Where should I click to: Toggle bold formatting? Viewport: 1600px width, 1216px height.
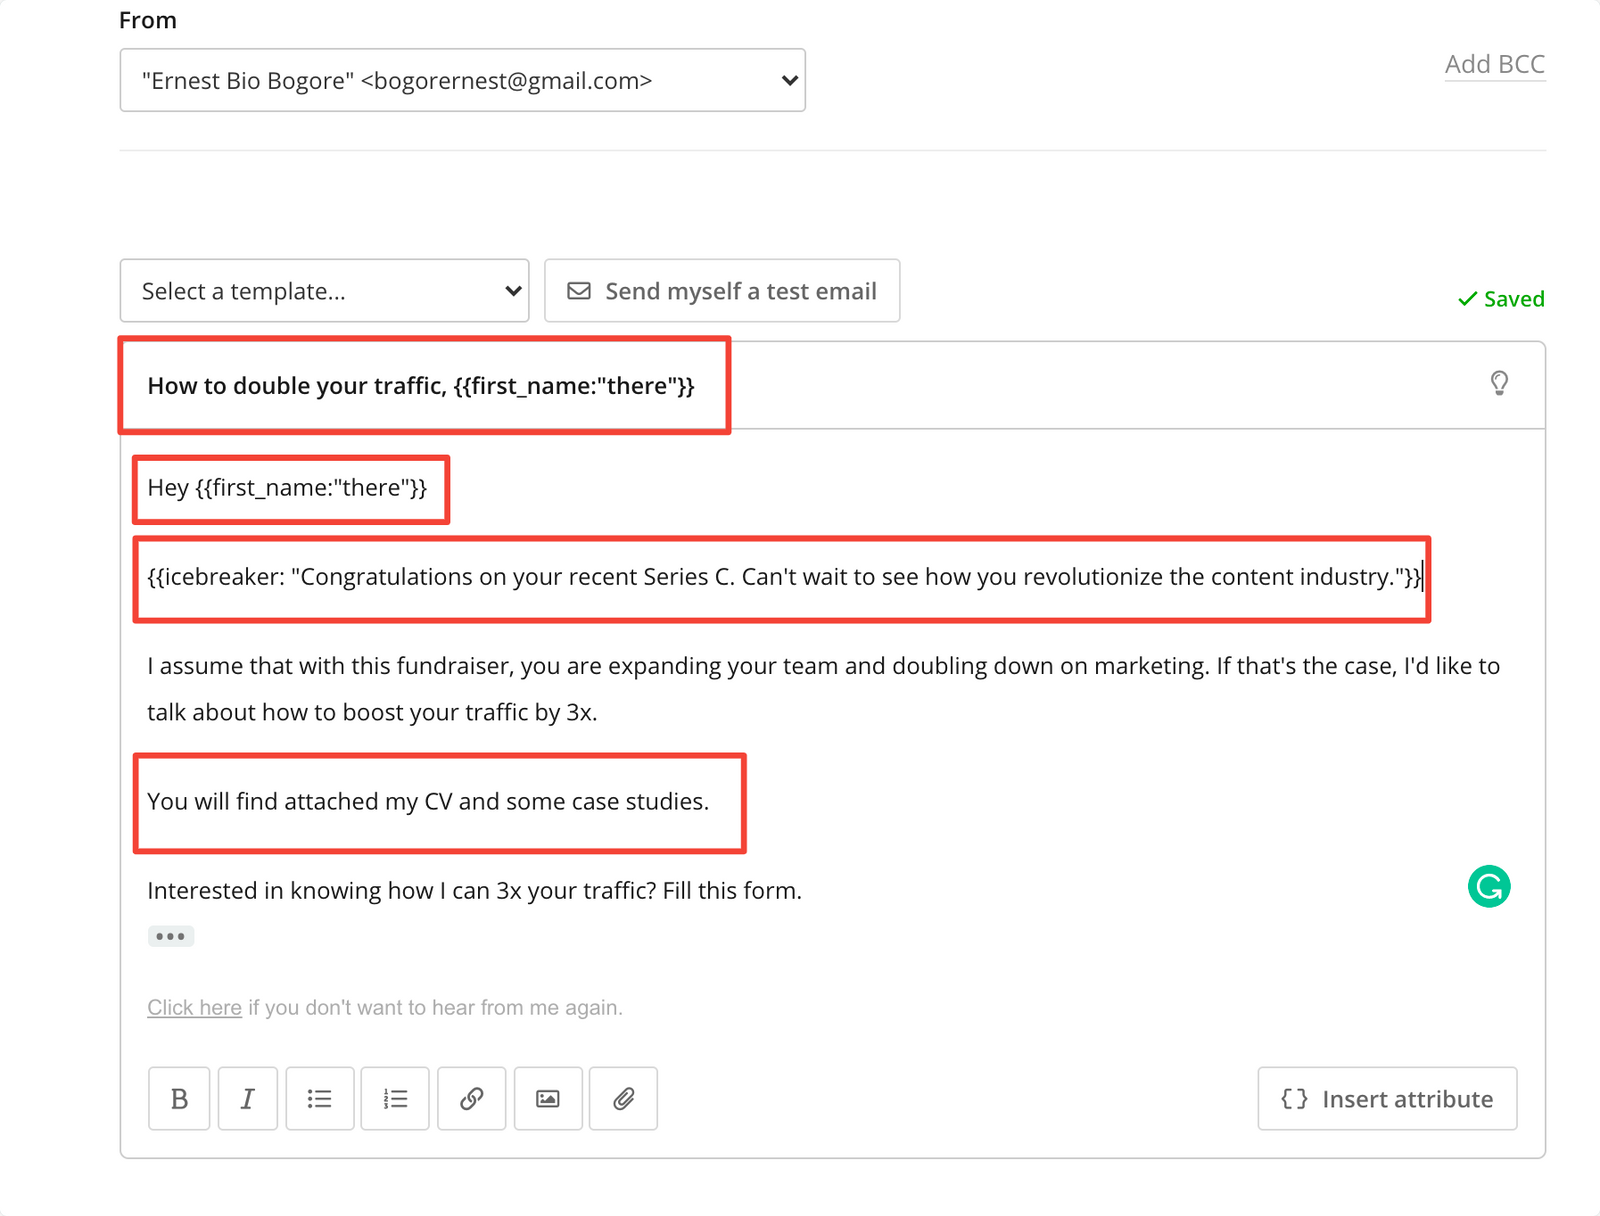178,1098
